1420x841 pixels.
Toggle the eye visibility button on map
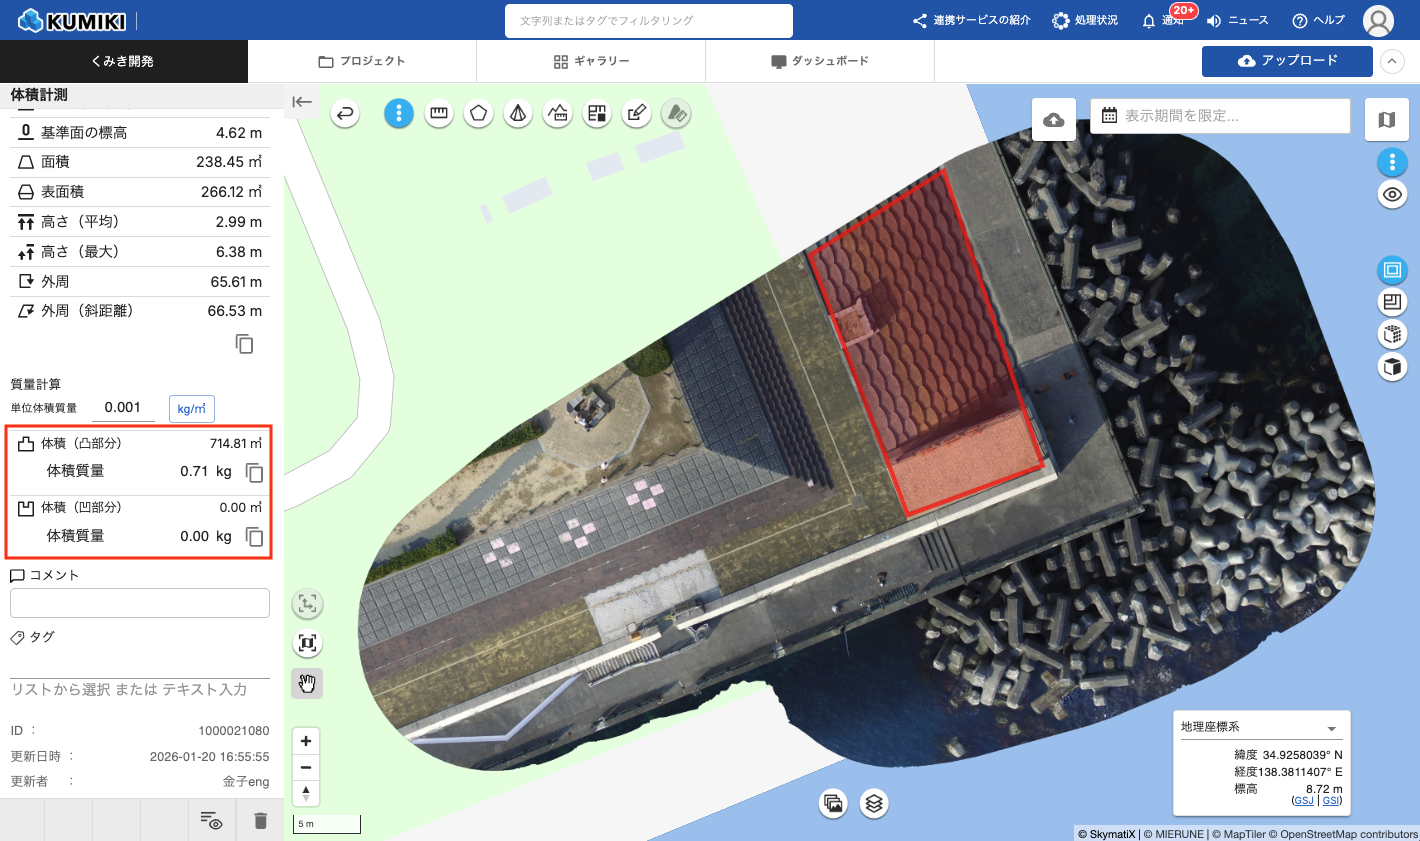[x=1392, y=194]
